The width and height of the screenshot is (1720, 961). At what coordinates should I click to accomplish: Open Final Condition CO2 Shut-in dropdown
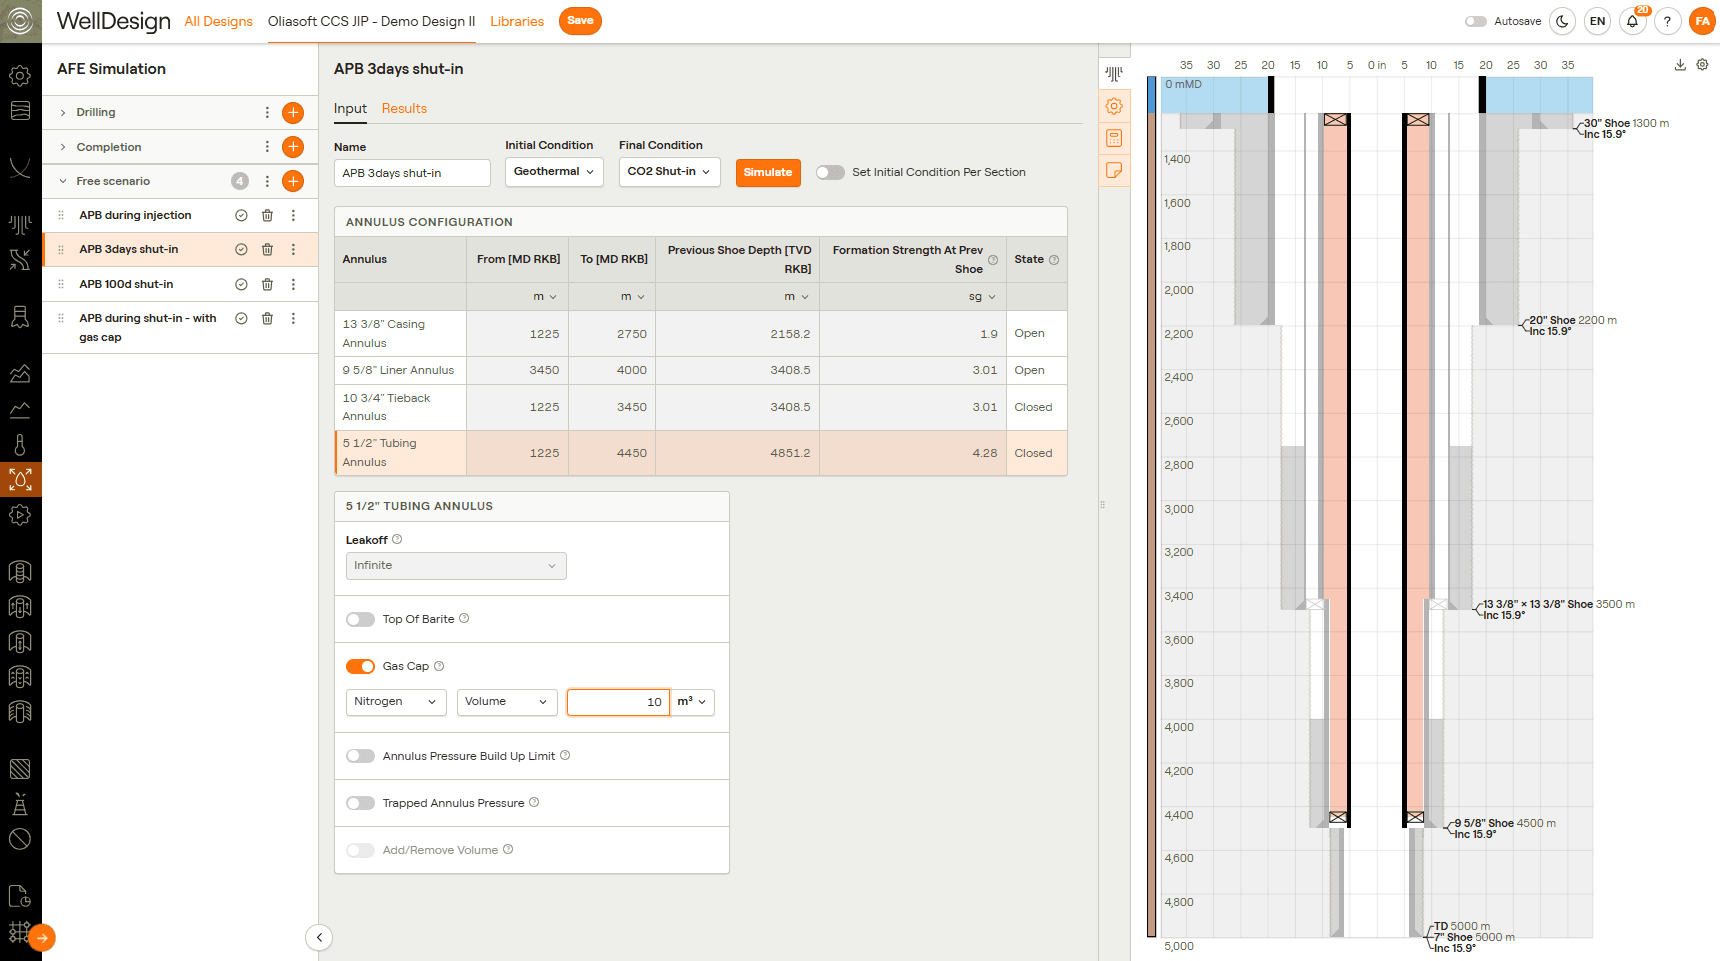click(x=669, y=172)
